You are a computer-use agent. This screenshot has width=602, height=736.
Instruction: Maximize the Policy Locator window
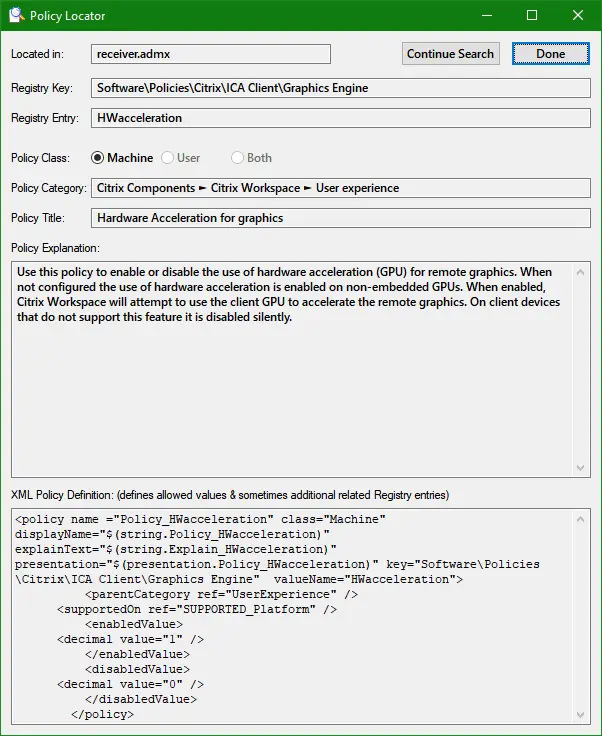pos(532,15)
